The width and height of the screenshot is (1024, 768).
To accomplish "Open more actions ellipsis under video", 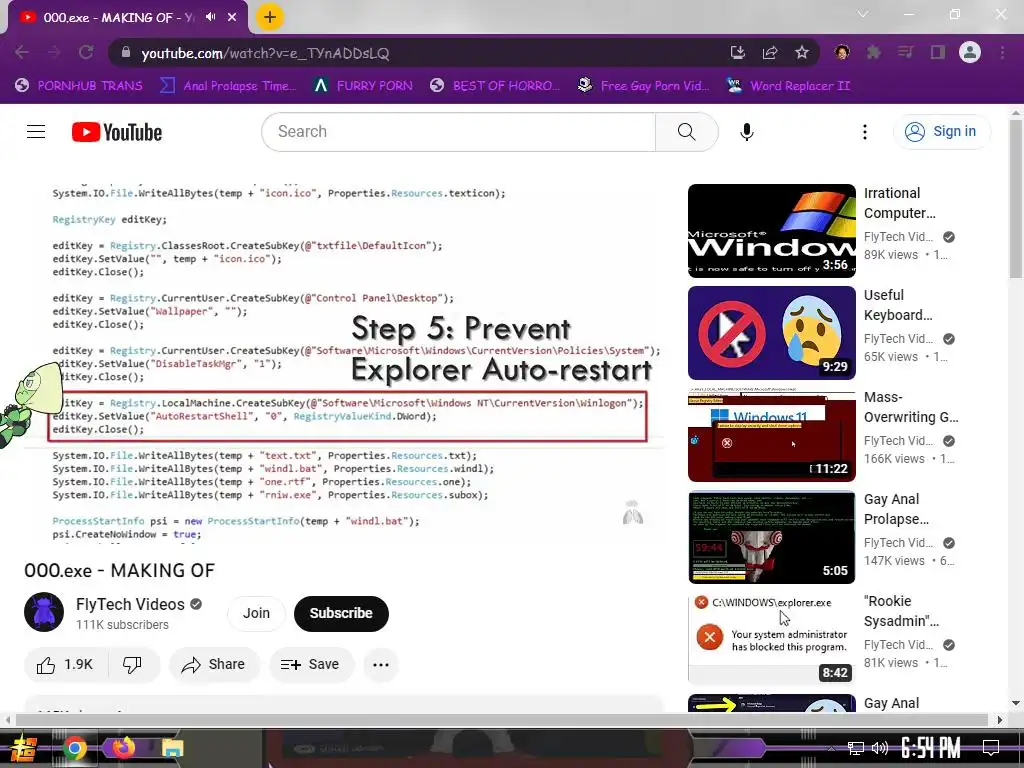I will (x=381, y=665).
